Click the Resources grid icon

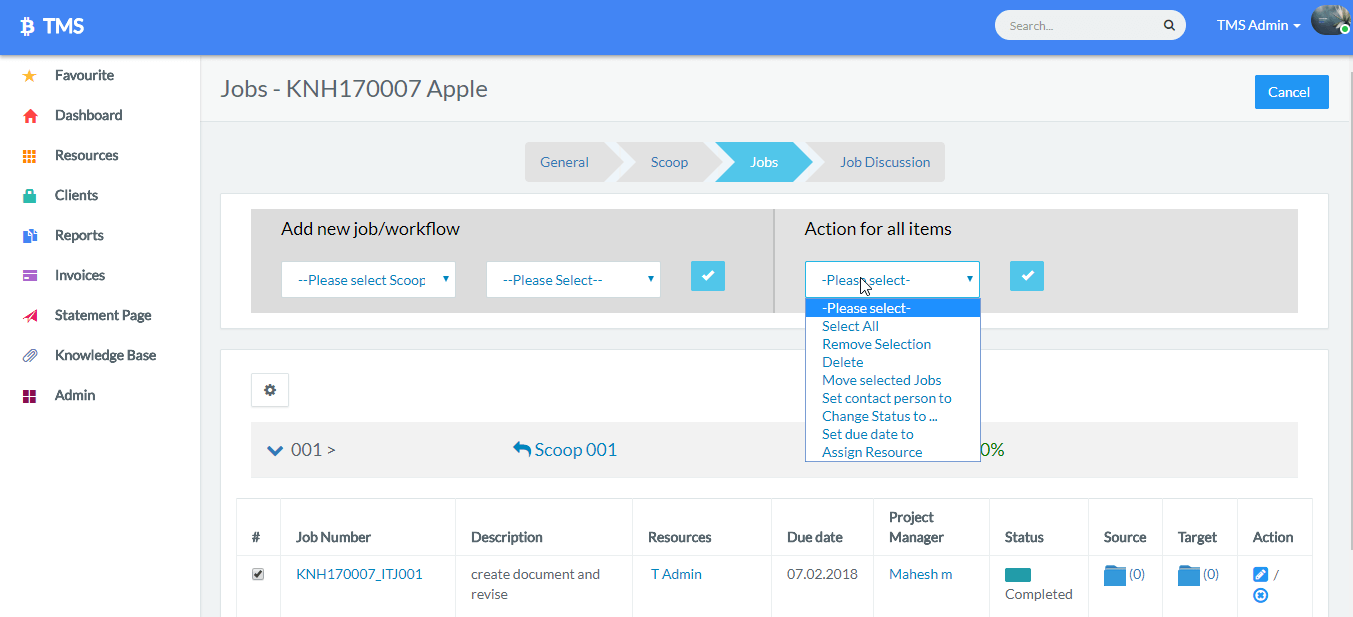30,156
